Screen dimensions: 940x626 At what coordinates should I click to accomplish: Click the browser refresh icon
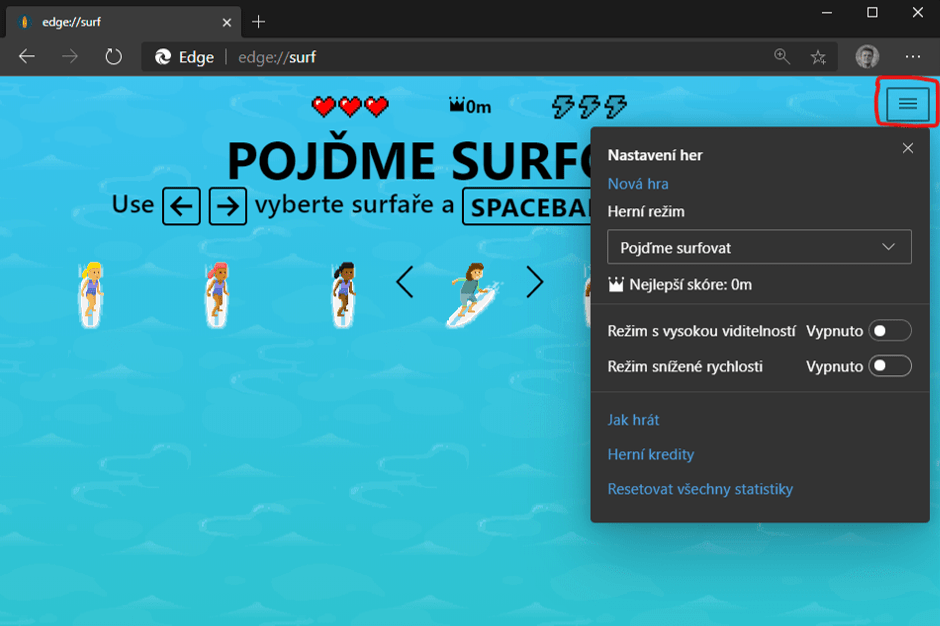(113, 57)
